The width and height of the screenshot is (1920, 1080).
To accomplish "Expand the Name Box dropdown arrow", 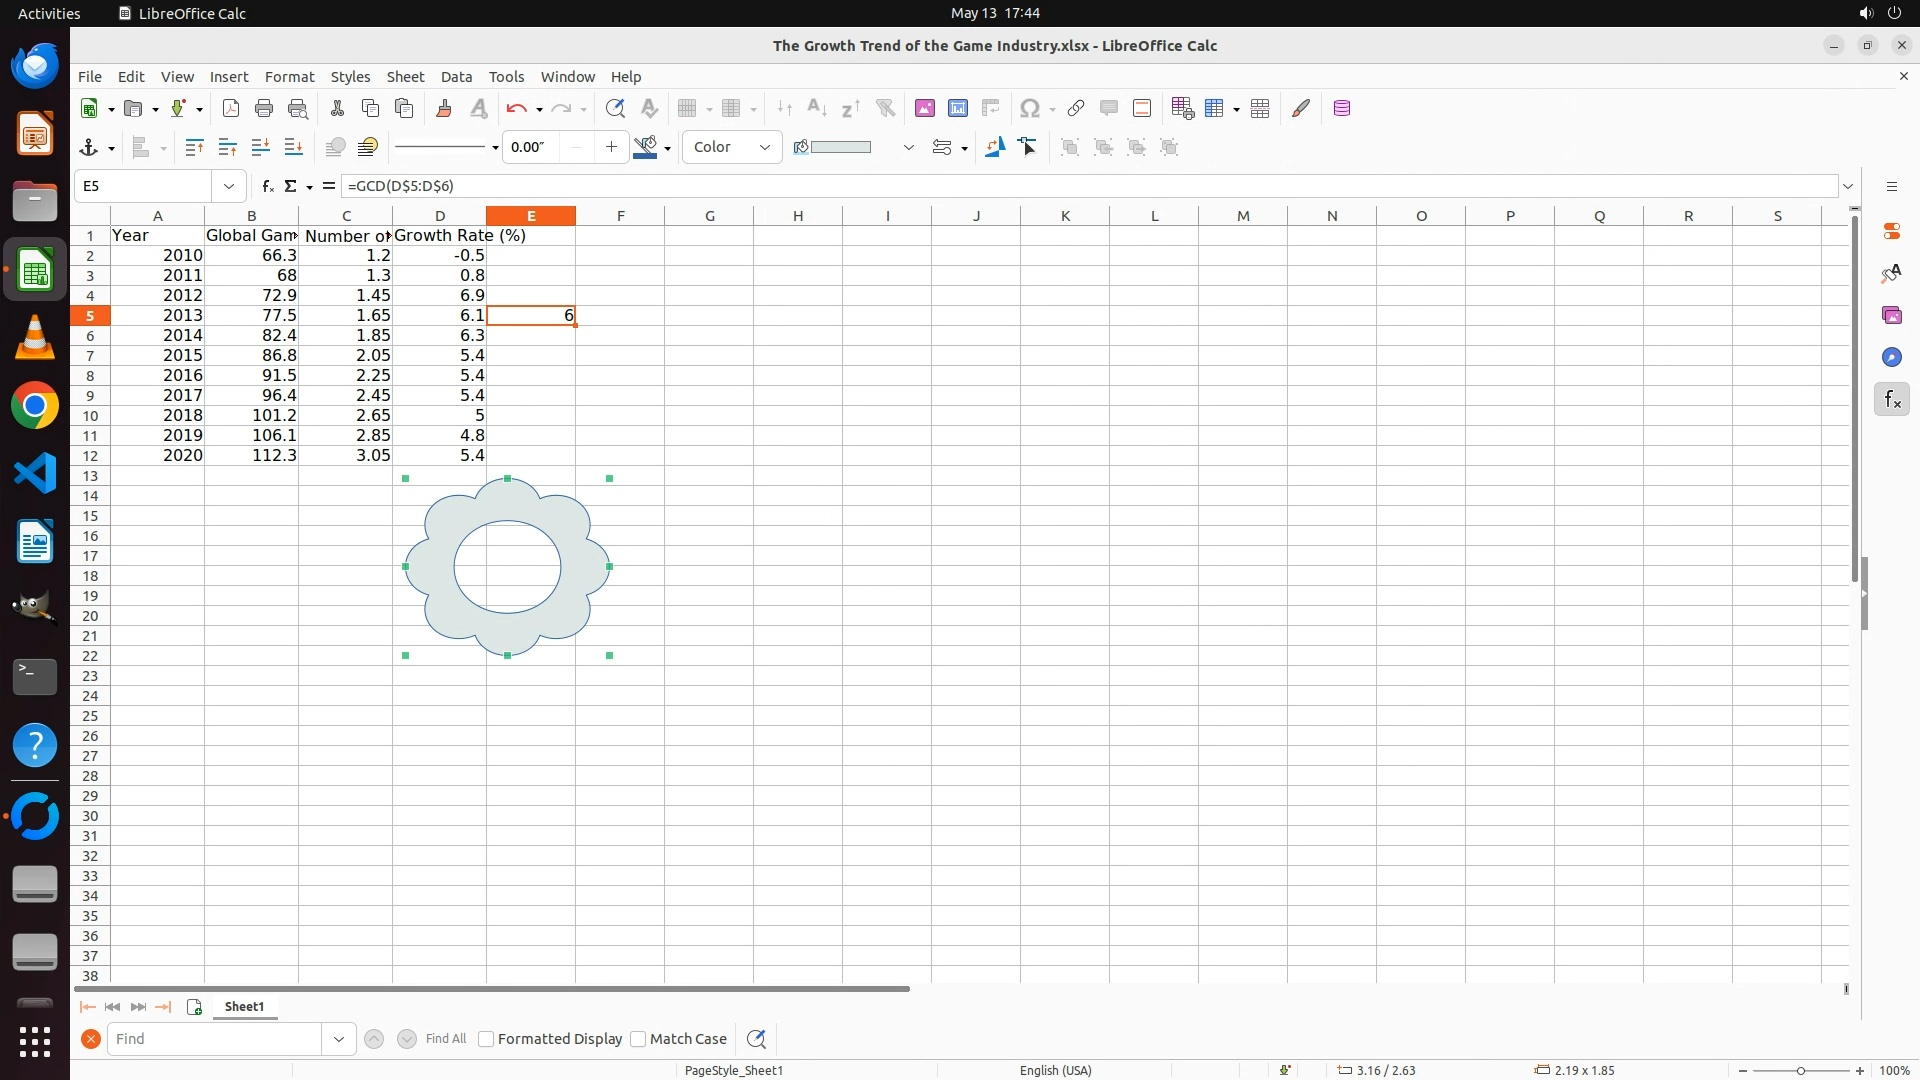I will [229, 186].
